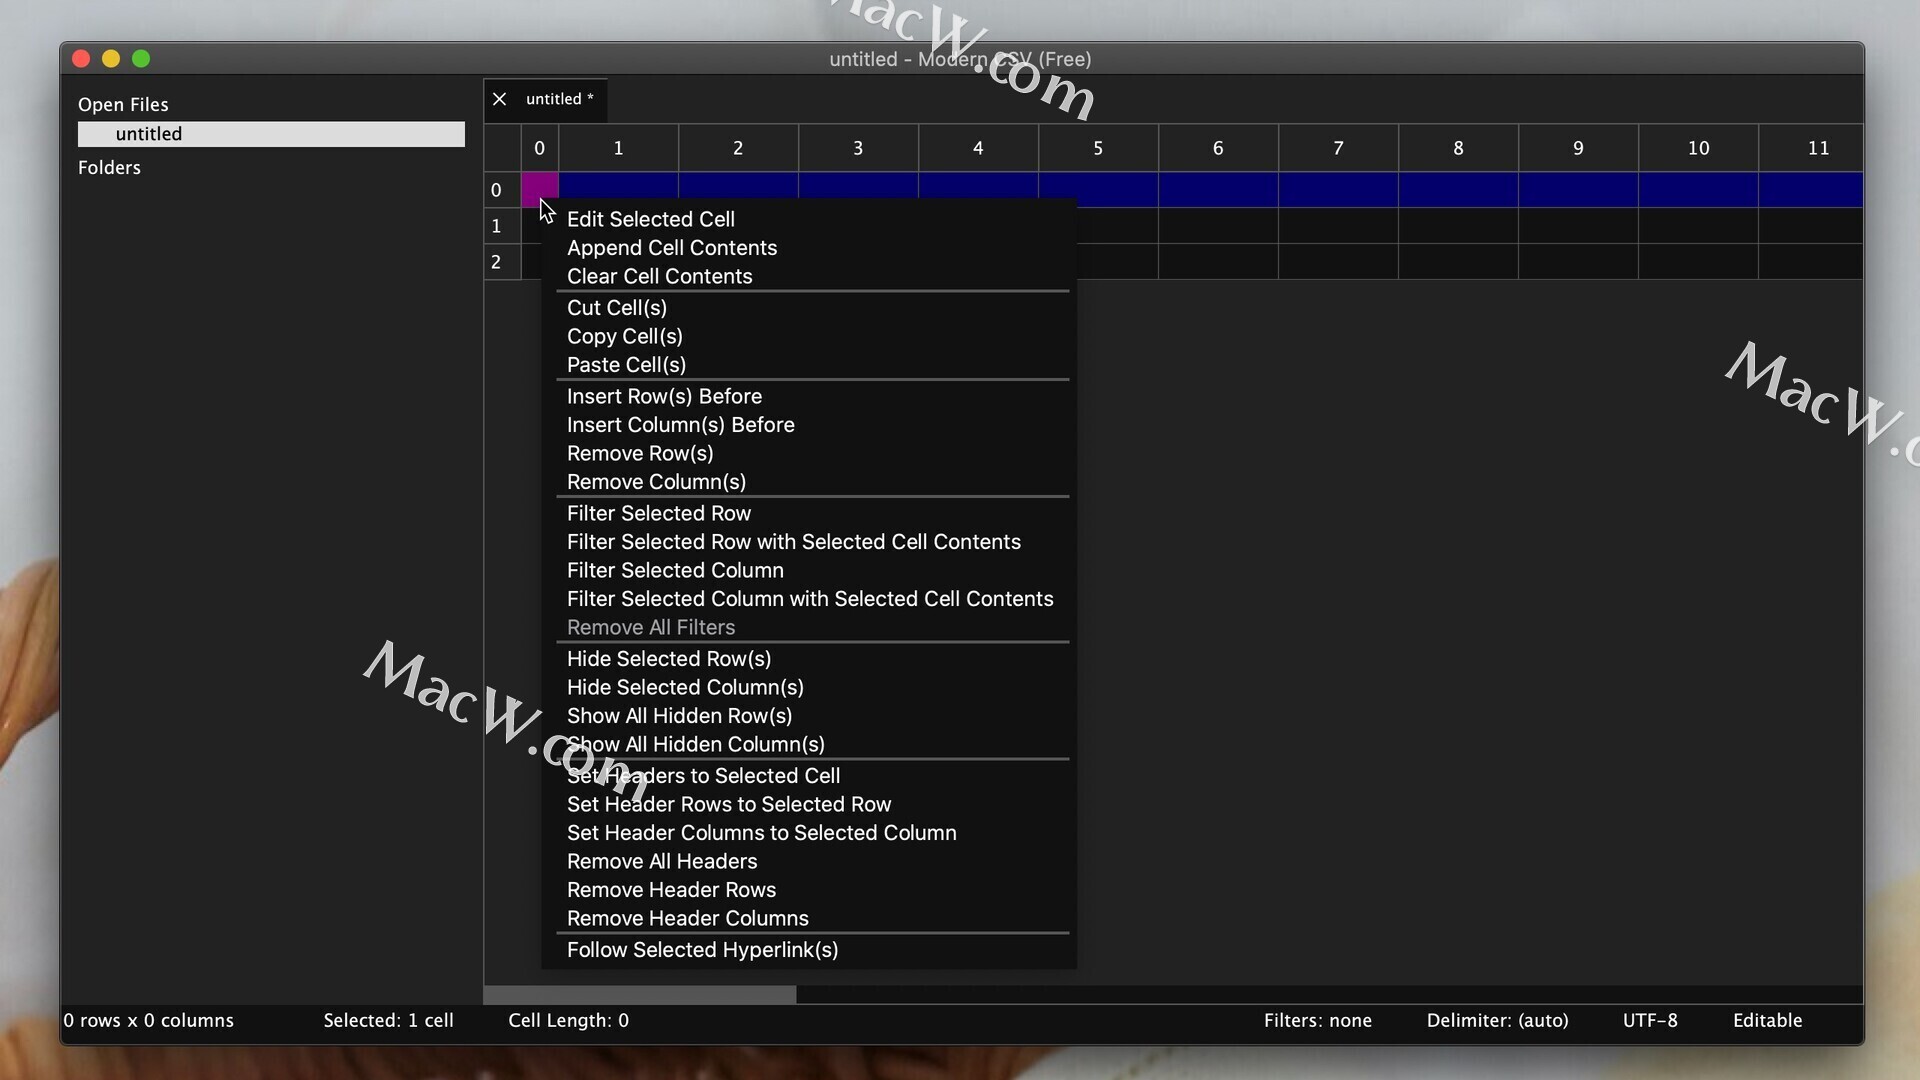Click the cell in row 1 under column 6
Screen dimensions: 1920x1080
[1218, 226]
